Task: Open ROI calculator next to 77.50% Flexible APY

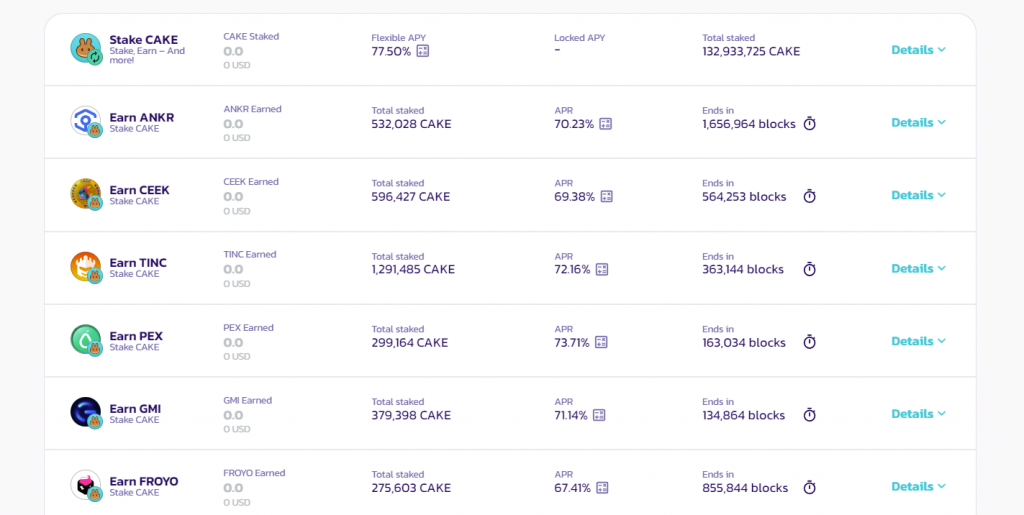Action: click(x=423, y=51)
